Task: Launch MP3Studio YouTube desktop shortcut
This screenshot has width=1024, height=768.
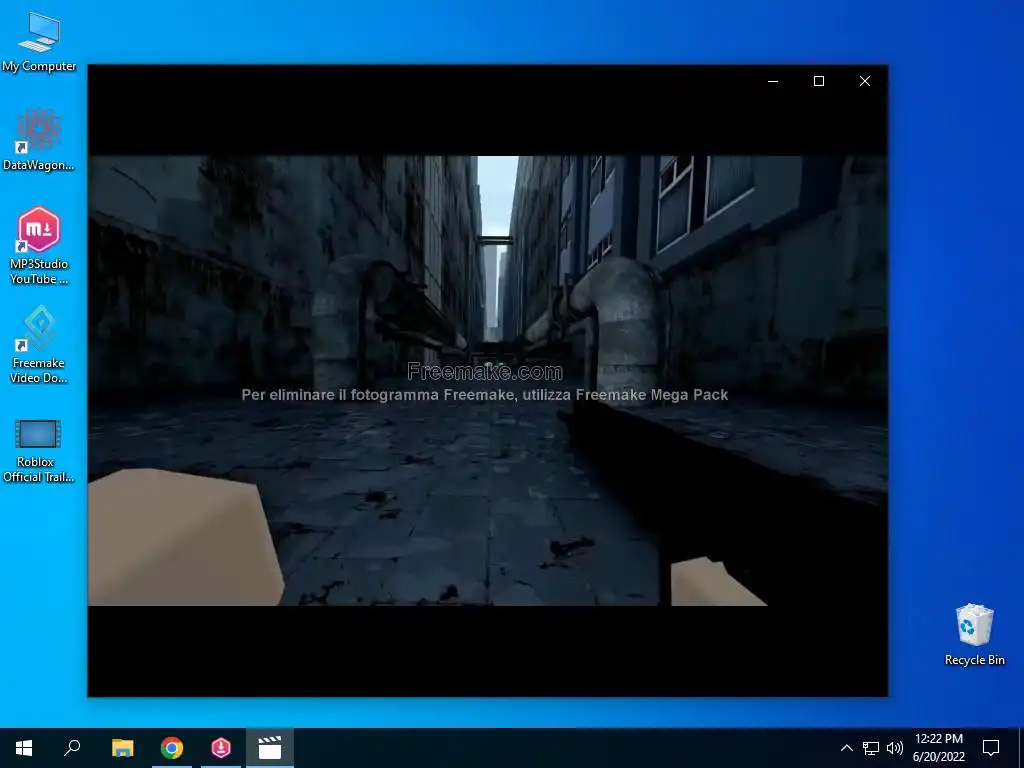Action: (x=39, y=245)
